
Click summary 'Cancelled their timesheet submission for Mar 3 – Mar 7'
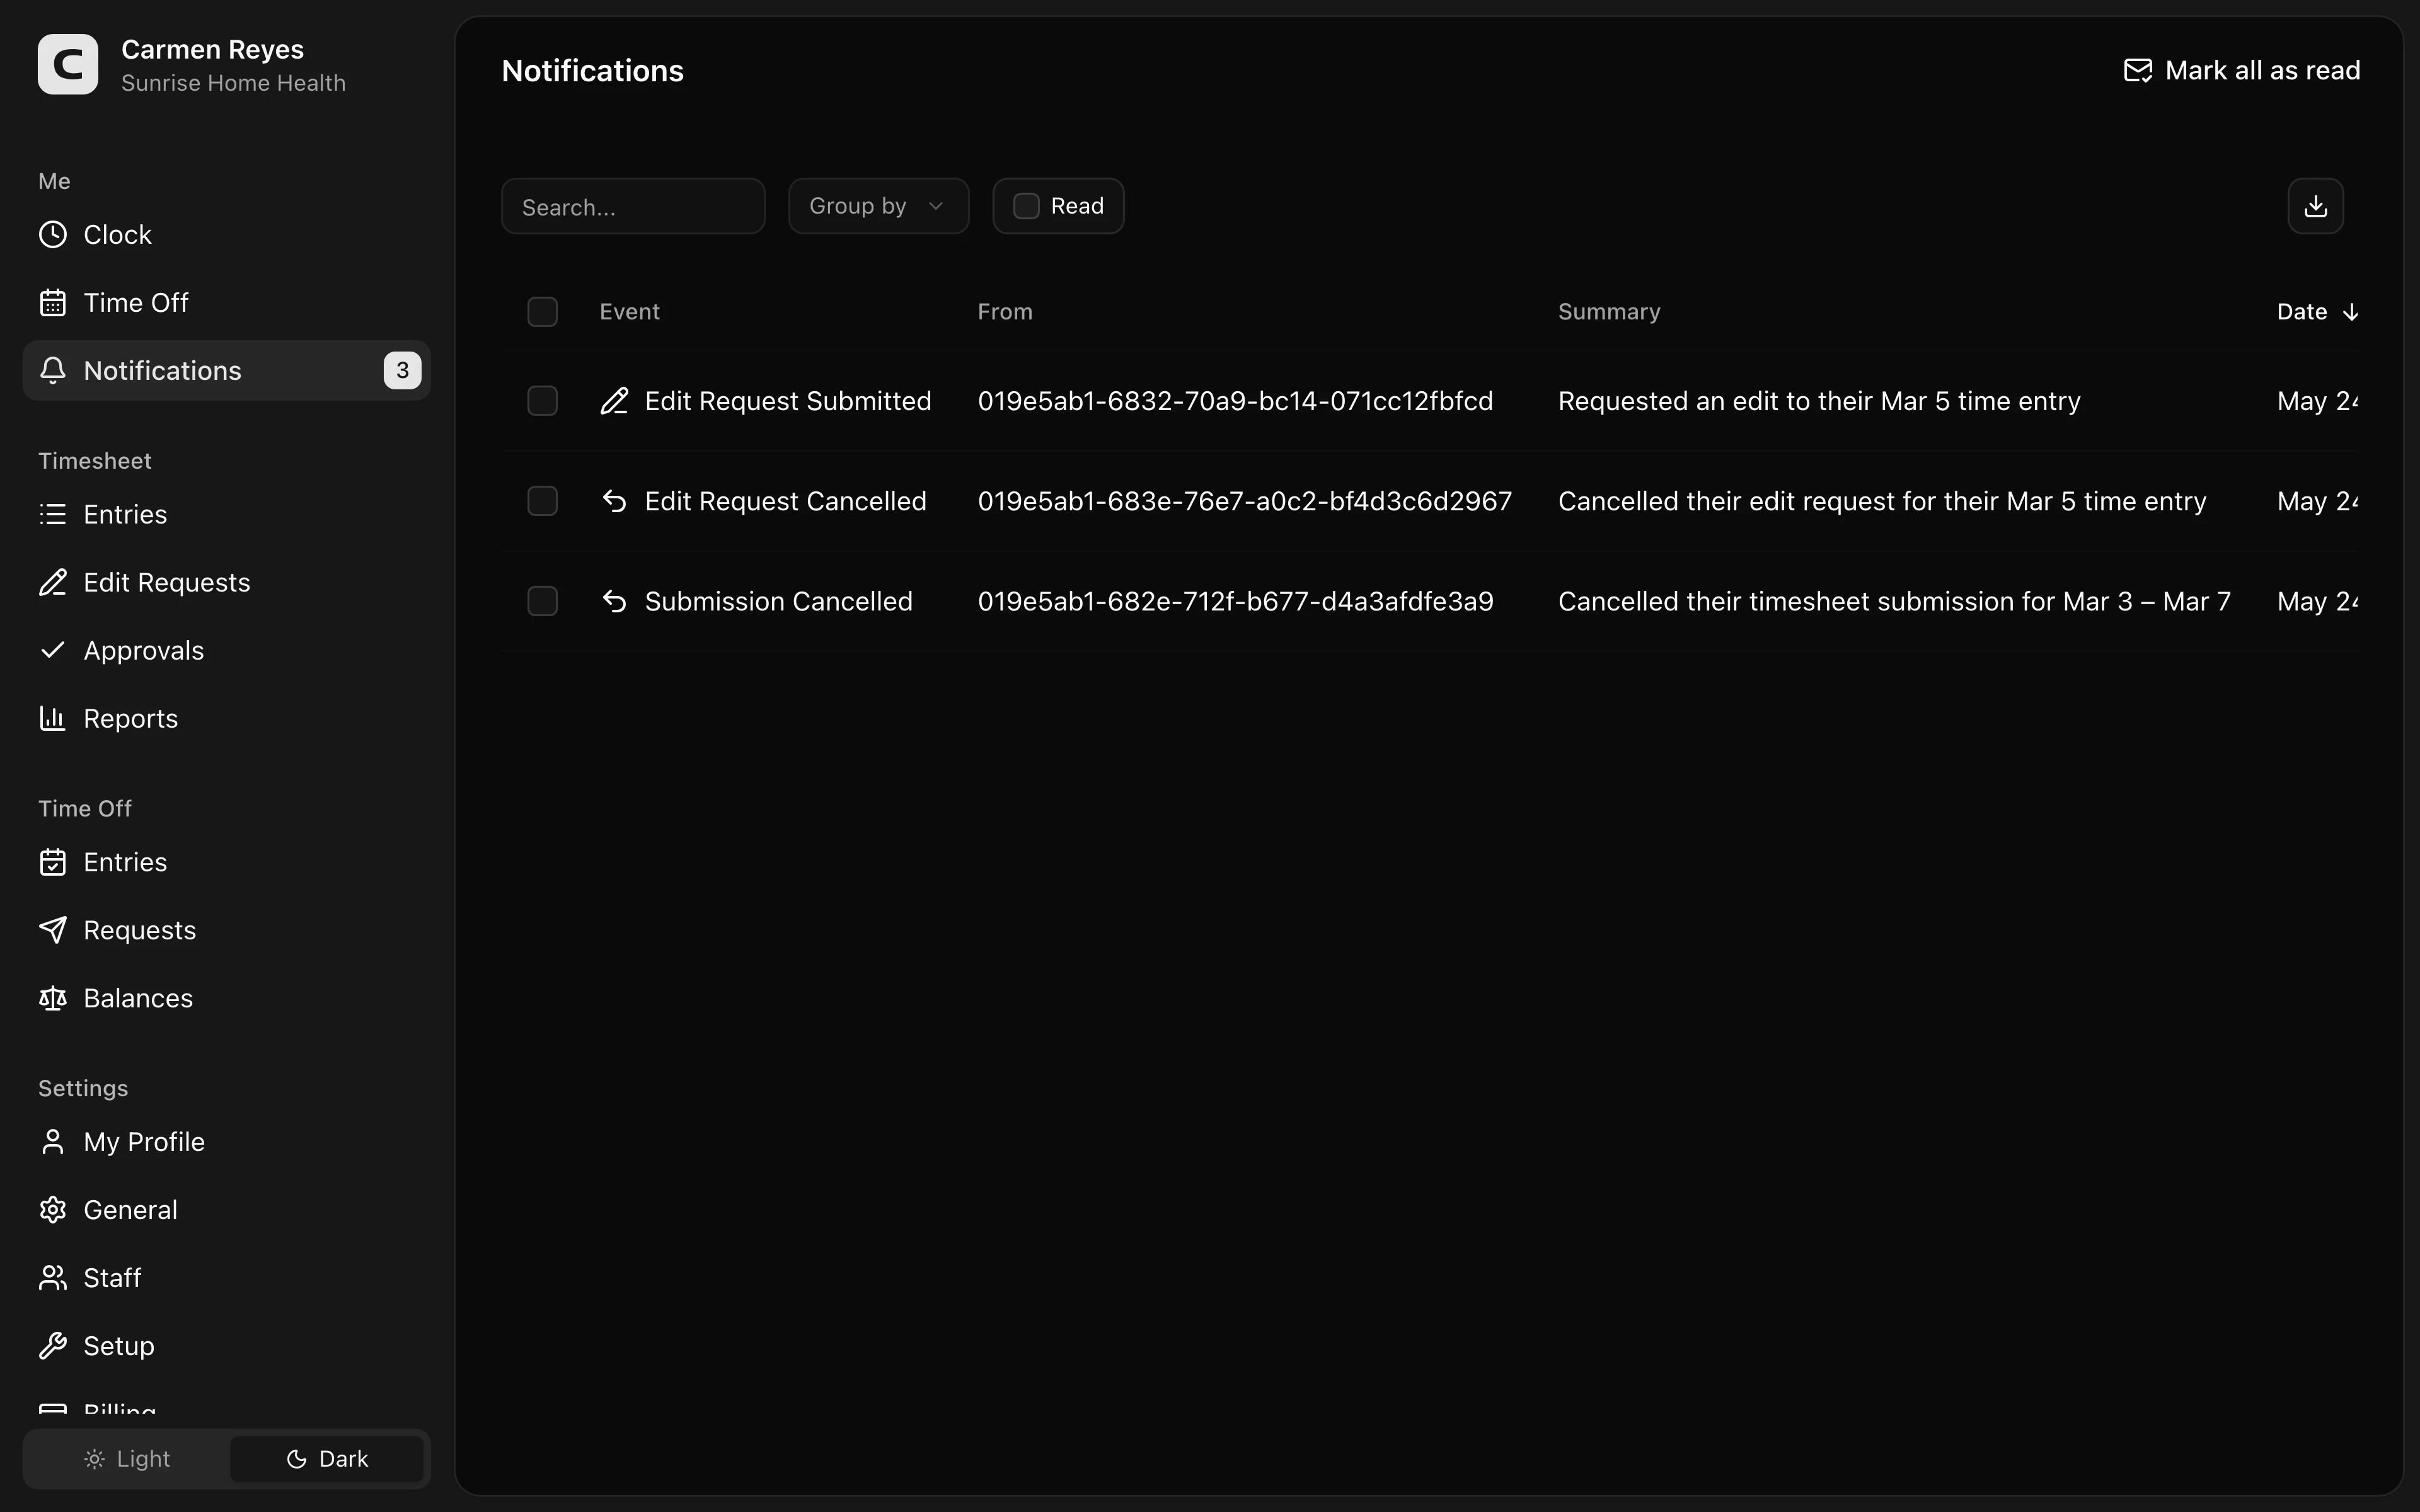tap(1894, 601)
